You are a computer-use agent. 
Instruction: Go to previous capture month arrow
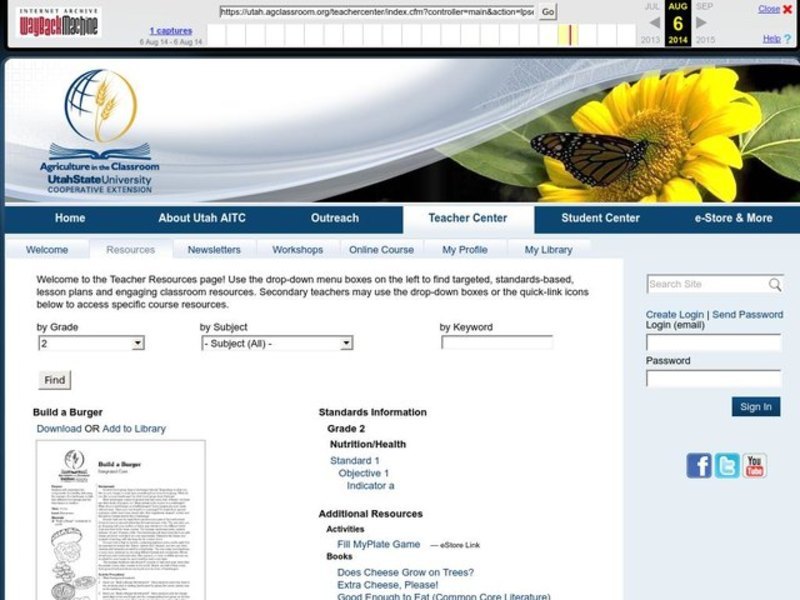pos(654,22)
